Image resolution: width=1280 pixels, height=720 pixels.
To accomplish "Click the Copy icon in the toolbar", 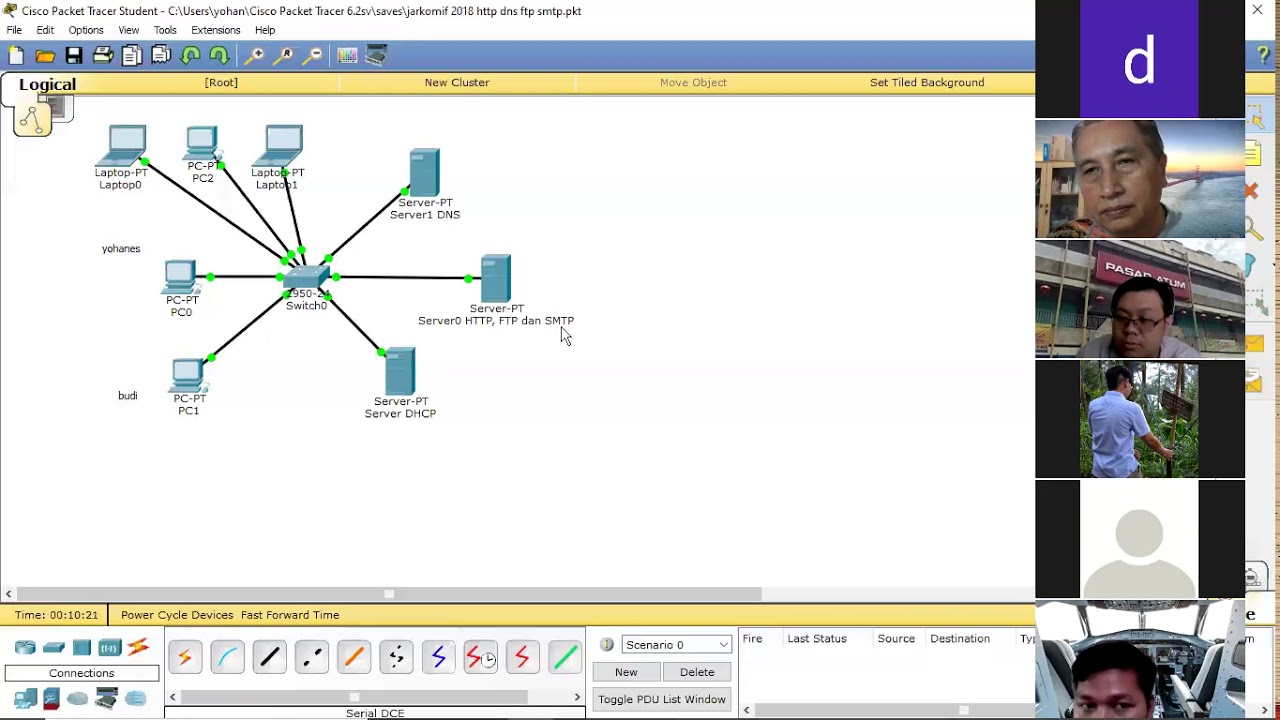I will pyautogui.click(x=132, y=56).
